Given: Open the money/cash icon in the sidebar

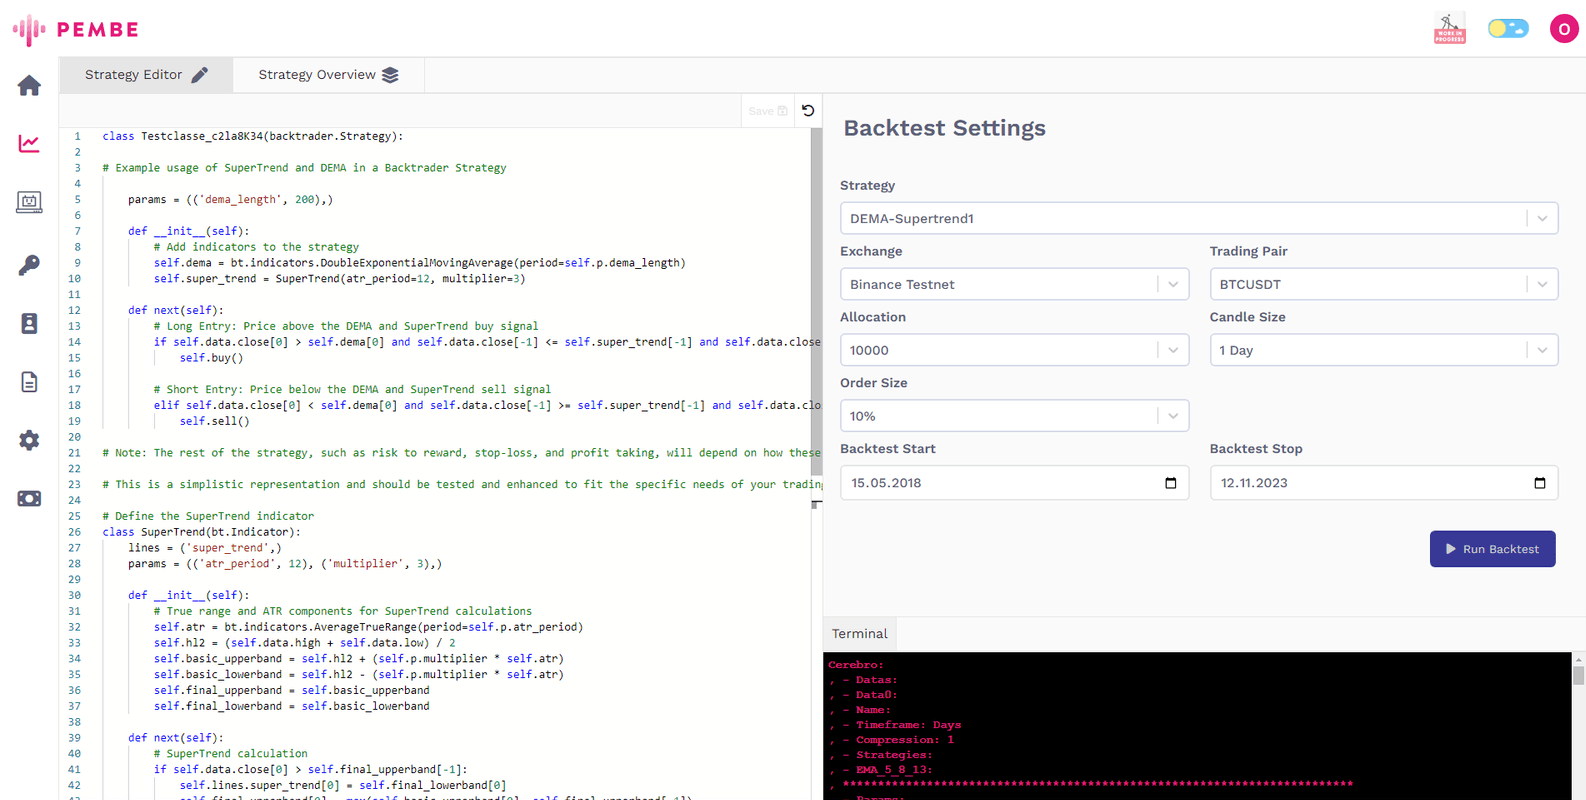Looking at the screenshot, I should (29, 498).
